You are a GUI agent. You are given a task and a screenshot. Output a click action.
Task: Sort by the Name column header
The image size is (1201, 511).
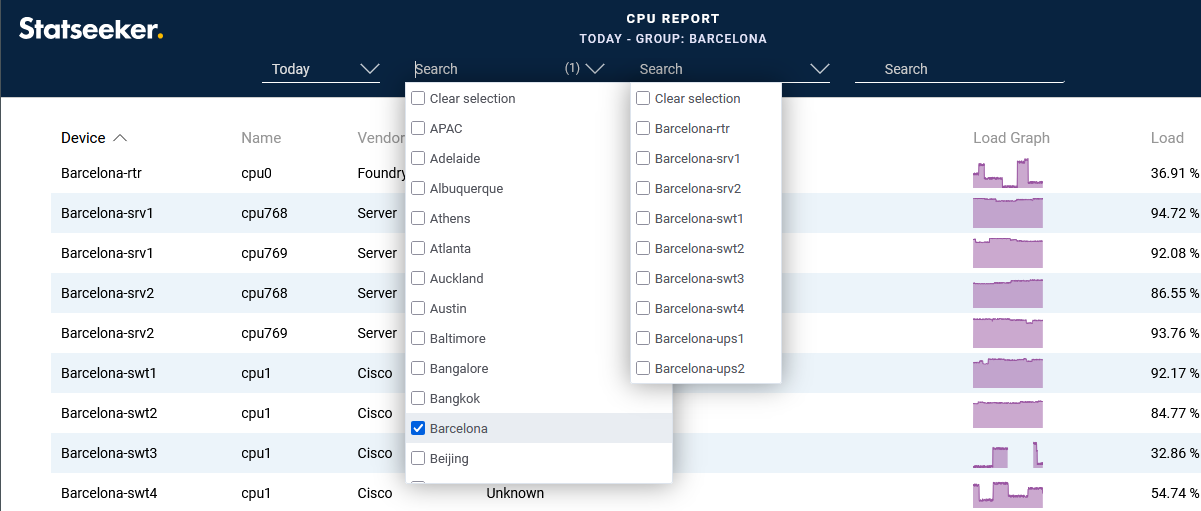tap(261, 138)
